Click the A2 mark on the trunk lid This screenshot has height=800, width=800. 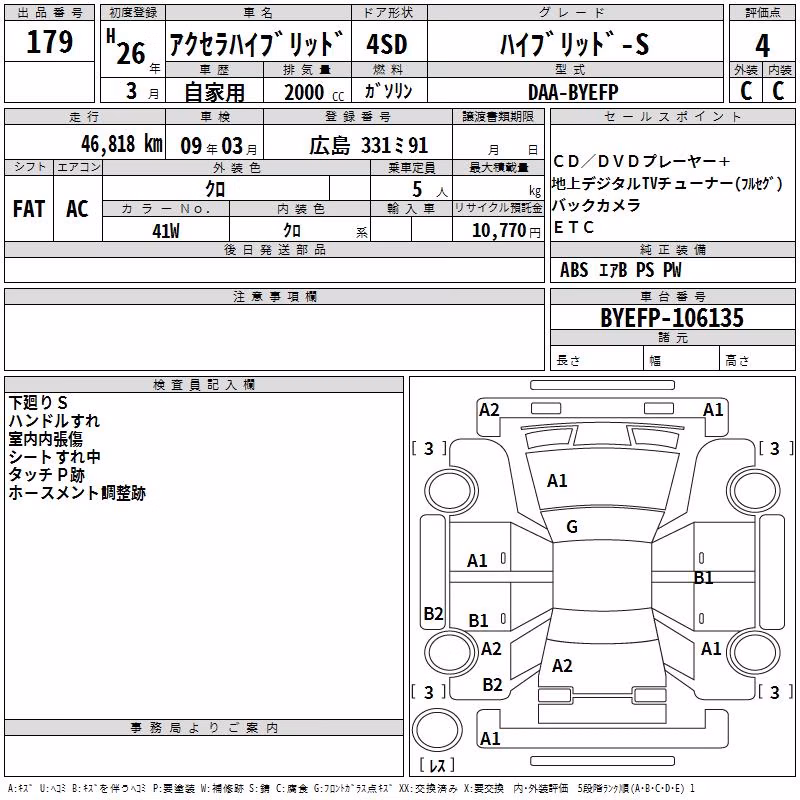(x=562, y=666)
